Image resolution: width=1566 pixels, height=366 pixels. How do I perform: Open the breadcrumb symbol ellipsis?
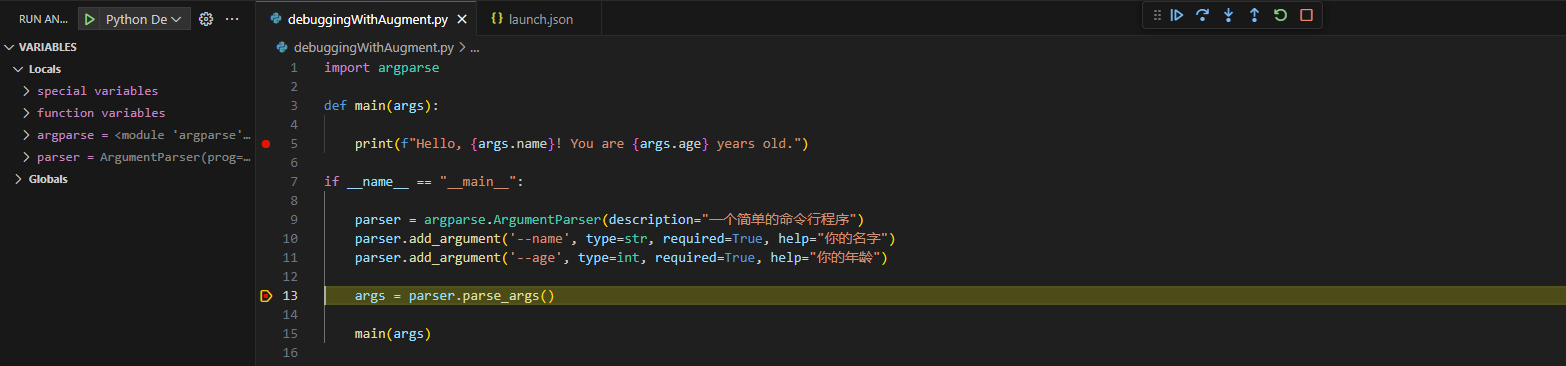tap(475, 47)
